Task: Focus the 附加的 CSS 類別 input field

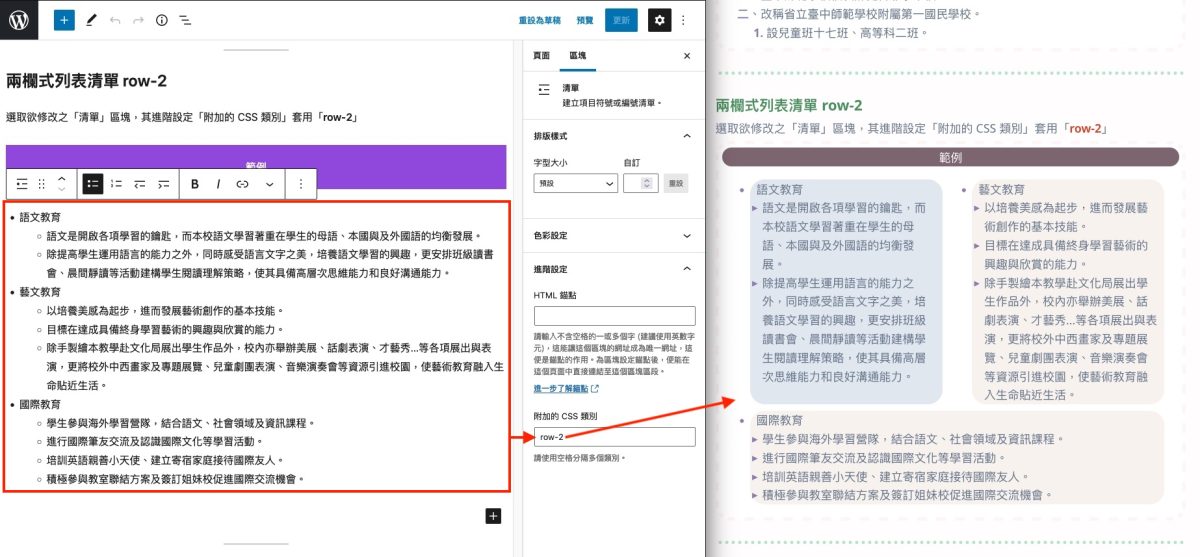Action: click(614, 437)
